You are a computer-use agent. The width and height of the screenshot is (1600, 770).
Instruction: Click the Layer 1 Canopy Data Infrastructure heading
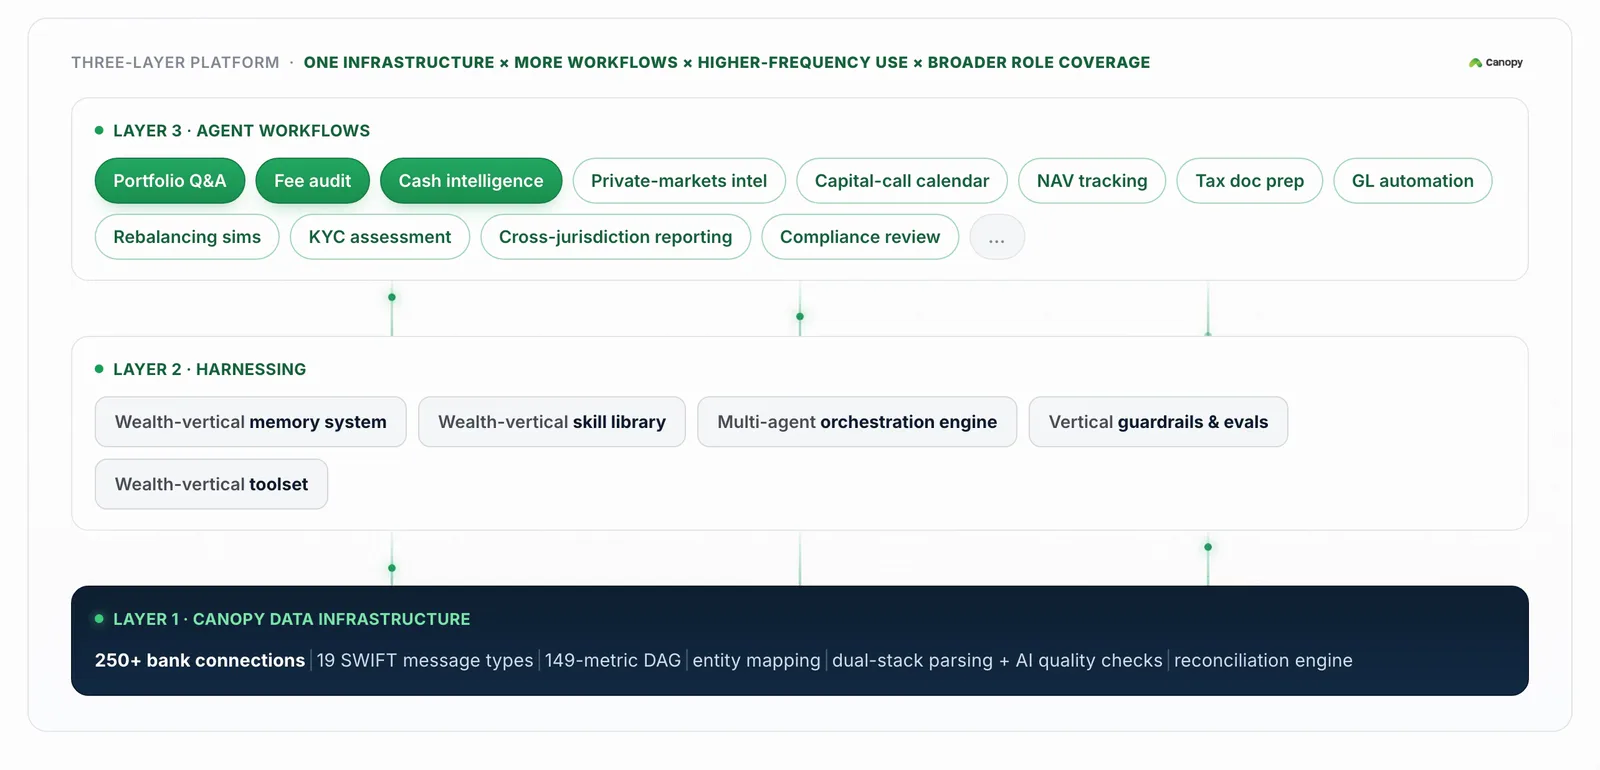(291, 619)
